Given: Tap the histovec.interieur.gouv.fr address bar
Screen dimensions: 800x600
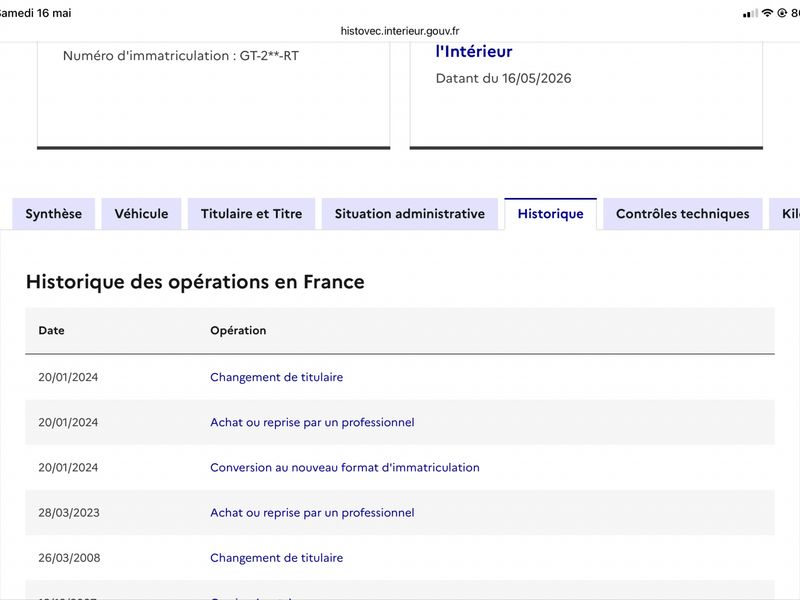Looking at the screenshot, I should click(400, 31).
